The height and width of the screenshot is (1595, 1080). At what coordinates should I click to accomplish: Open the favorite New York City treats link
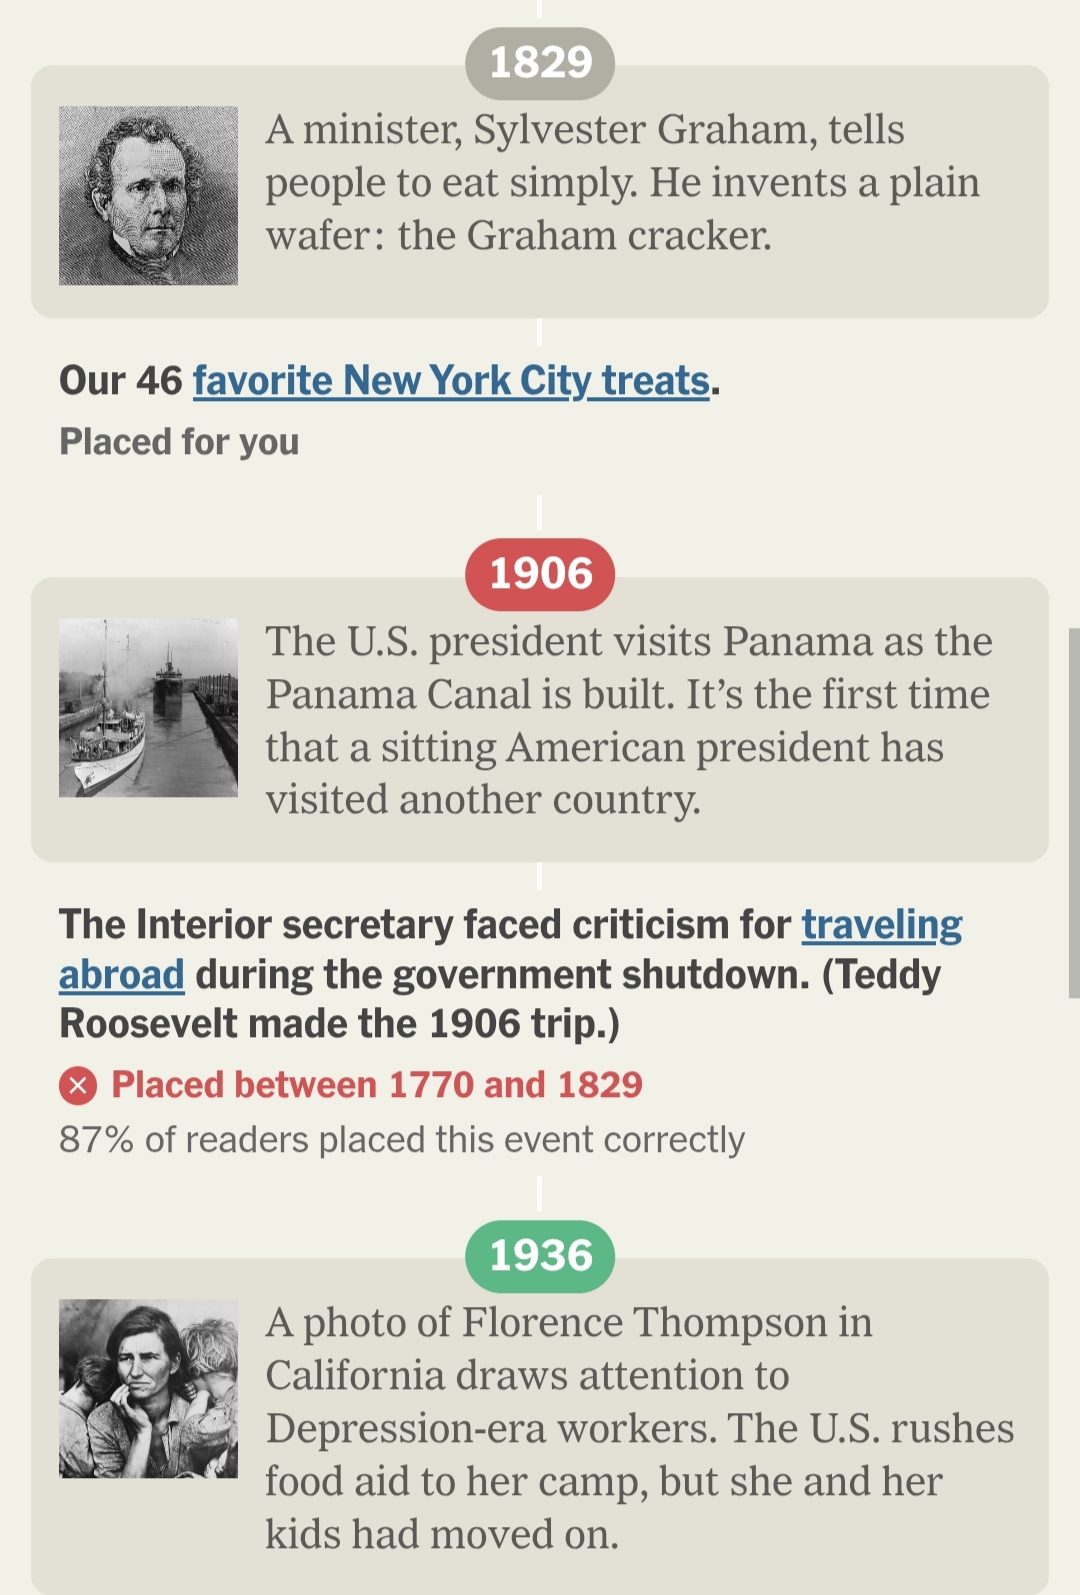pos(451,381)
